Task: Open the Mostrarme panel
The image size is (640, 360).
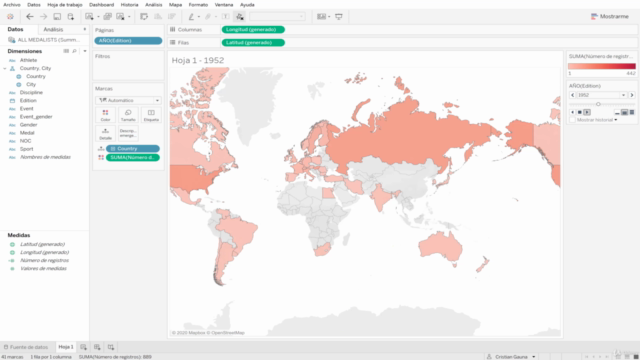Action: 610,16
